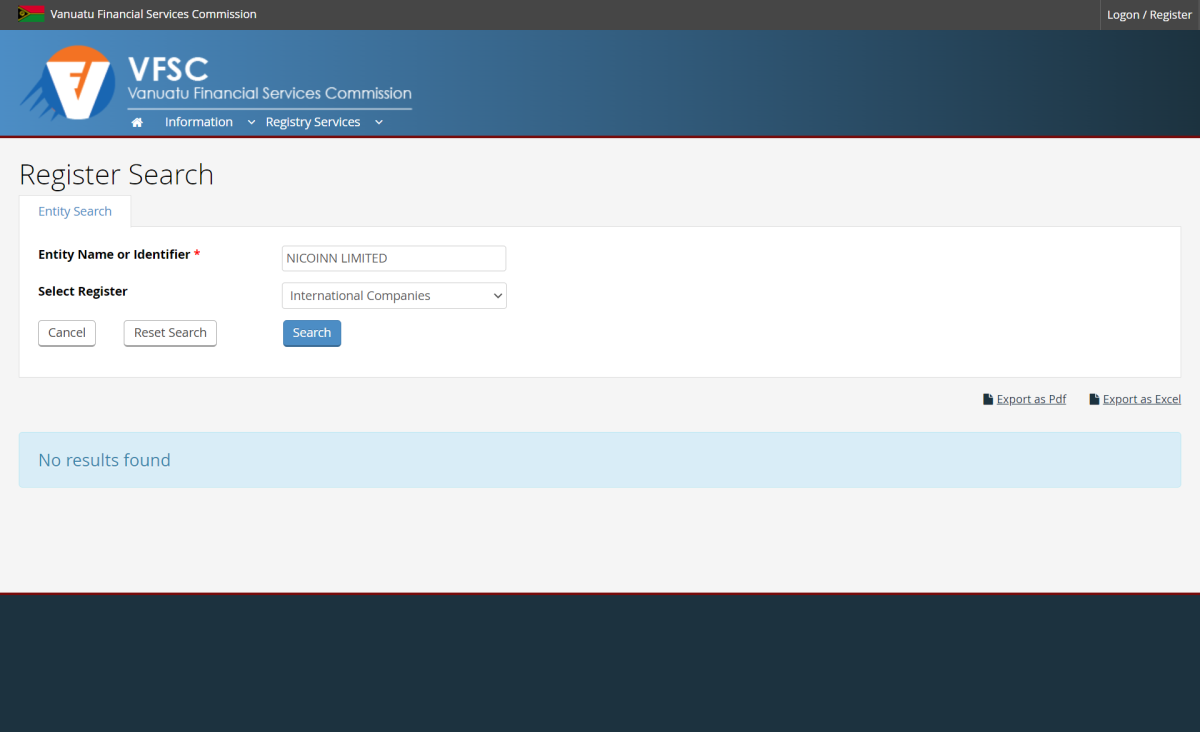The image size is (1200, 732).
Task: Select the Entity Search tab
Action: click(75, 211)
